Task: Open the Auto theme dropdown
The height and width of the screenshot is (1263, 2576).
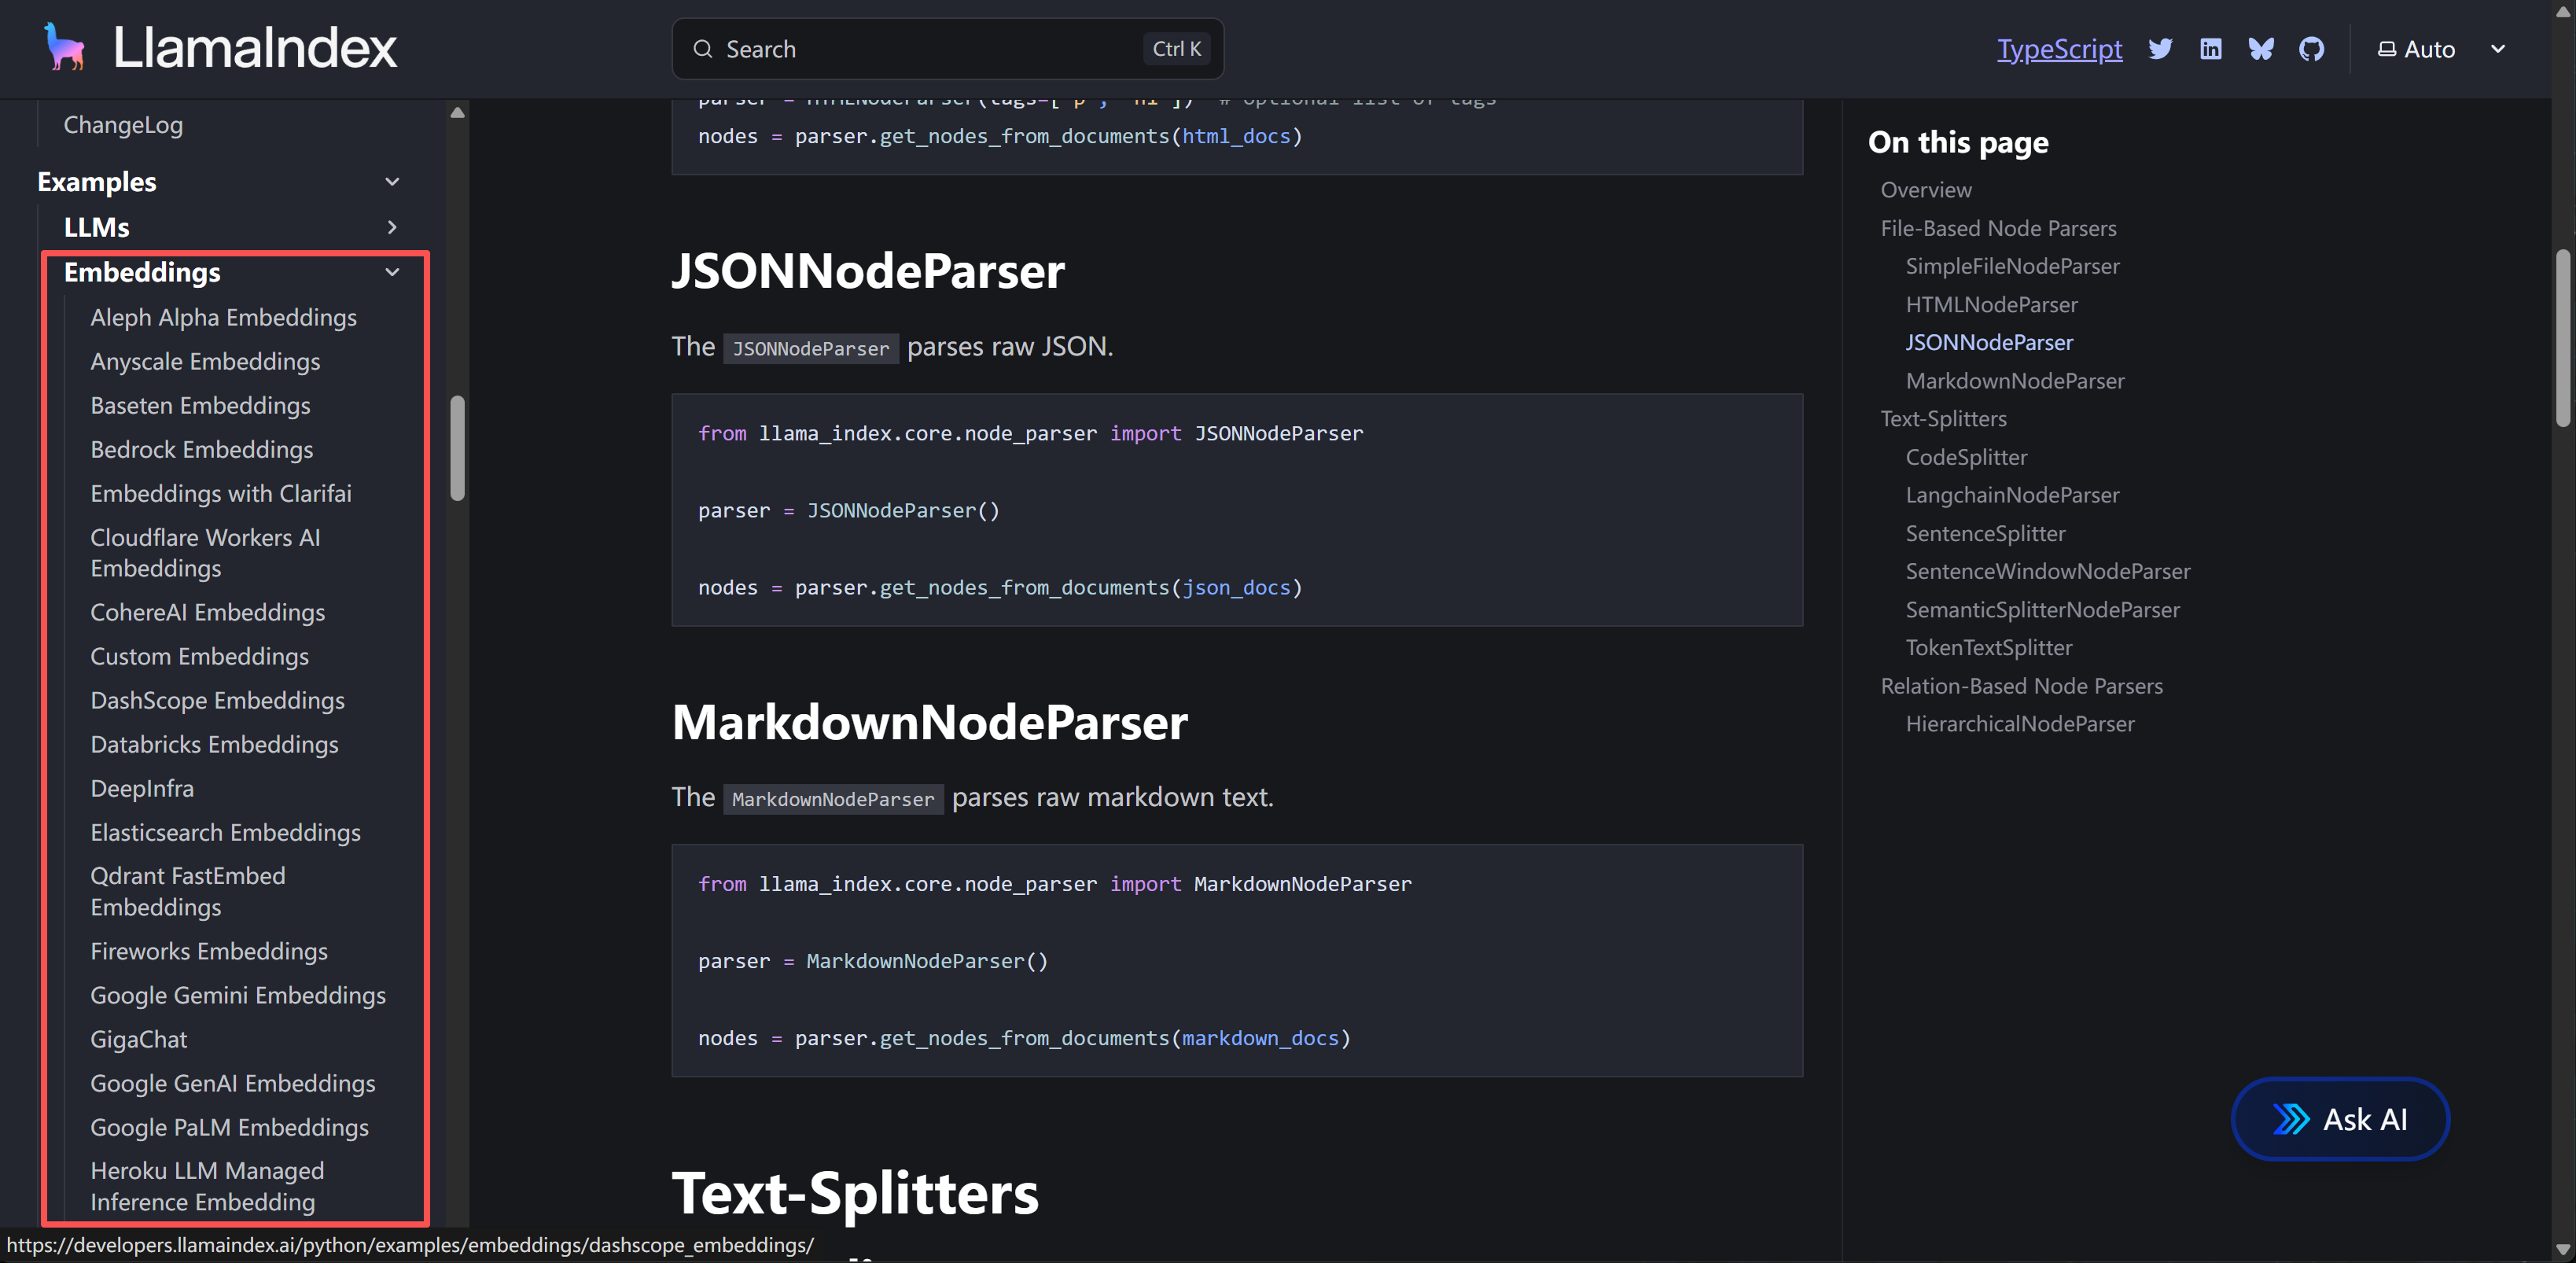Action: pyautogui.click(x=2441, y=49)
